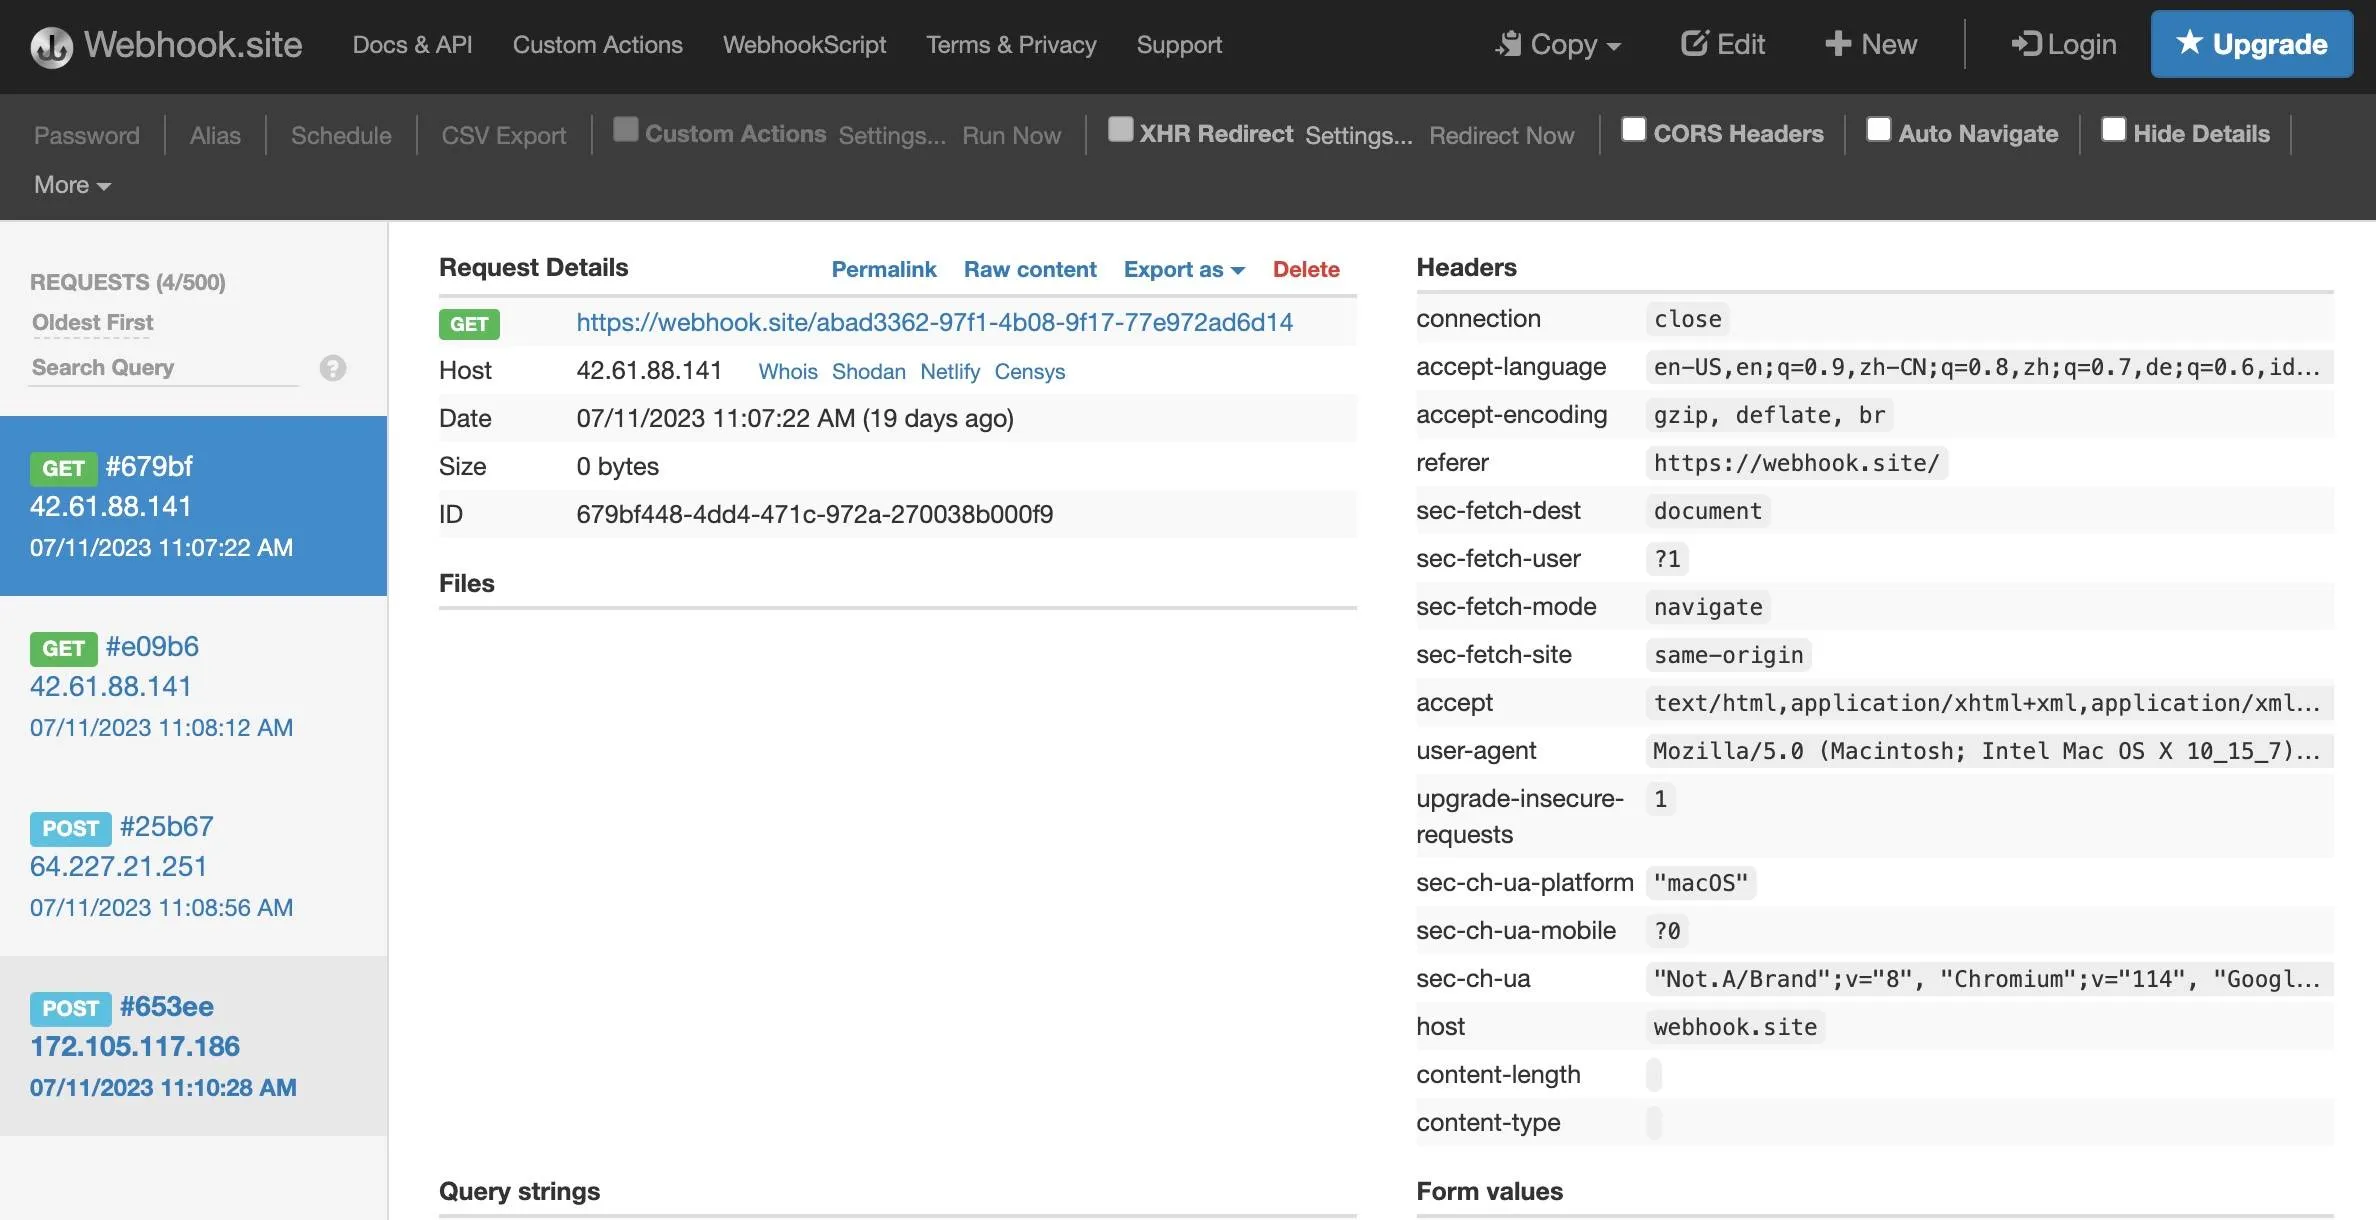The height and width of the screenshot is (1220, 2376).
Task: Open Shodan lookup for host
Action: point(869,372)
